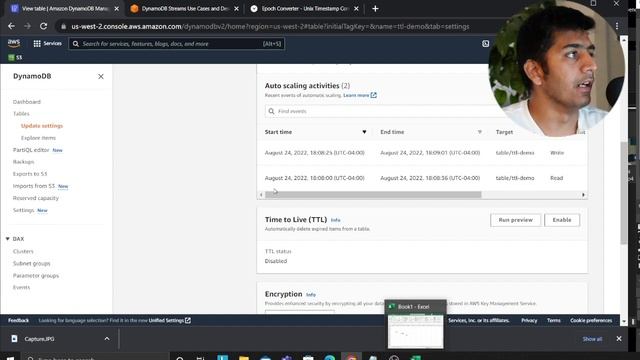
Task: Open the Info link beside Time to Live
Action: (x=336, y=220)
